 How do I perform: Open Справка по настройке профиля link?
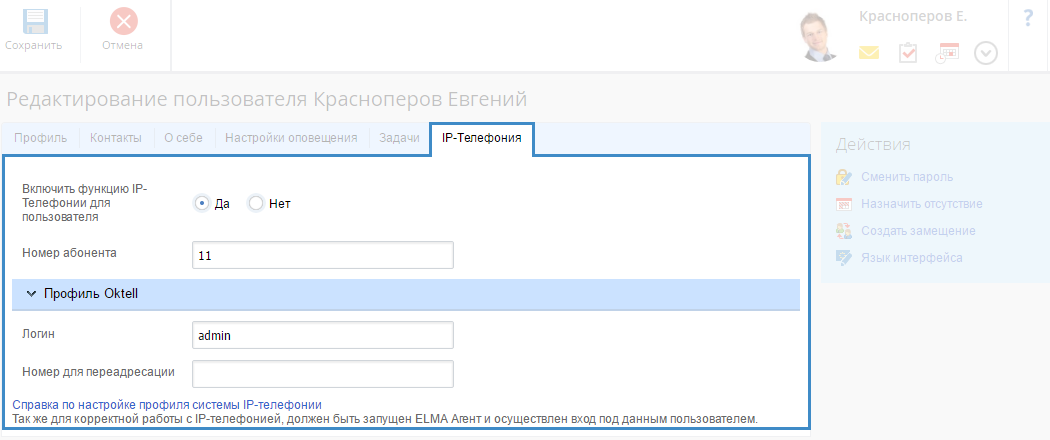(x=167, y=405)
